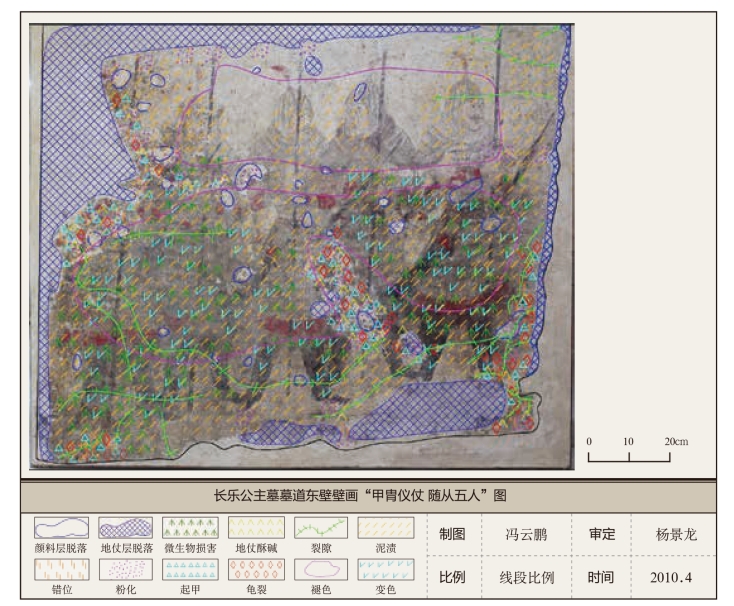734x606 pixels.
Task: Click the scale bar label 20cm
Action: coord(676,441)
